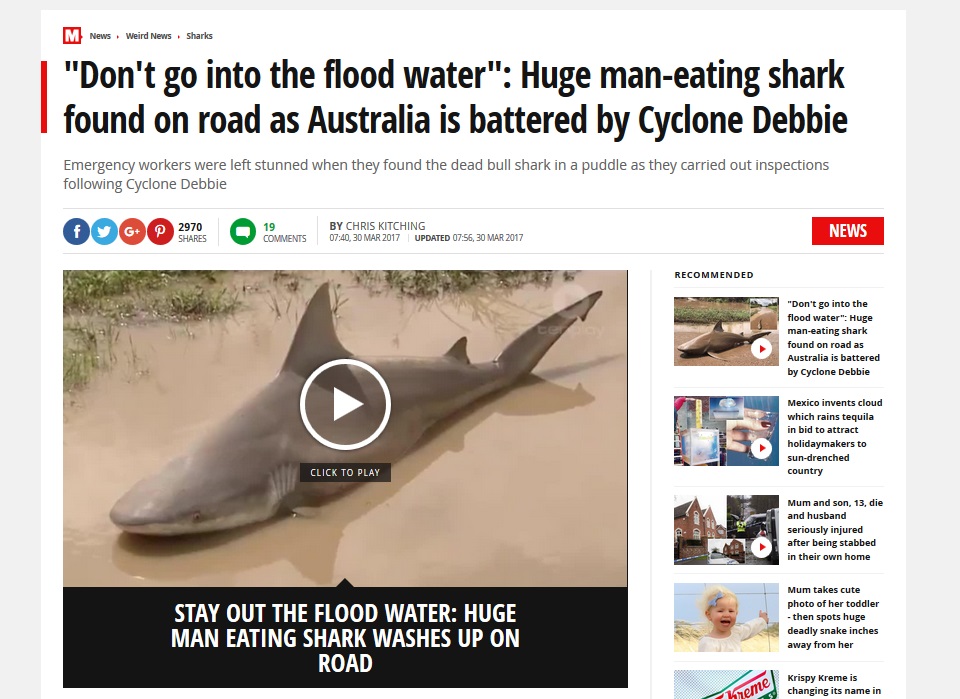Play the stabbing story thumbnail video
This screenshot has height=699, width=960.
click(x=761, y=547)
